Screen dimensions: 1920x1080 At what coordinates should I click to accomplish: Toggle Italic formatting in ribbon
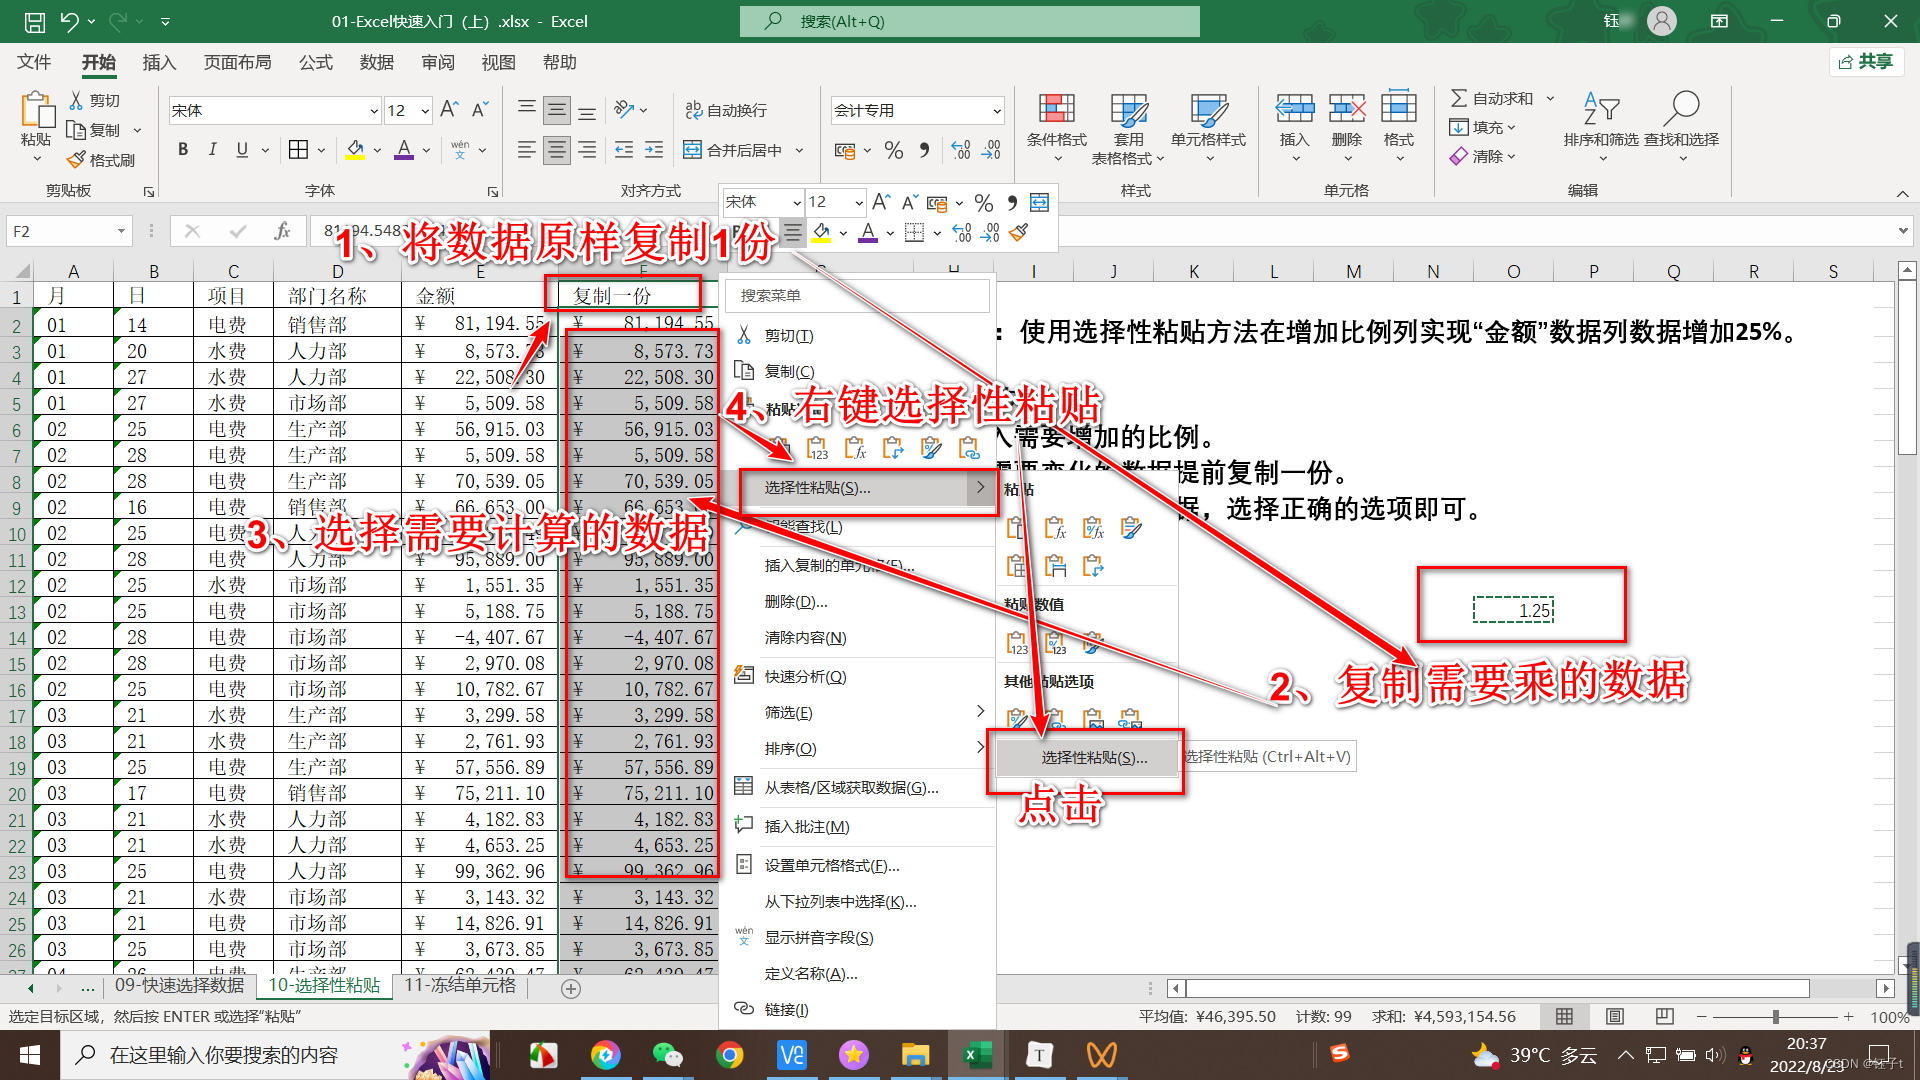[212, 150]
